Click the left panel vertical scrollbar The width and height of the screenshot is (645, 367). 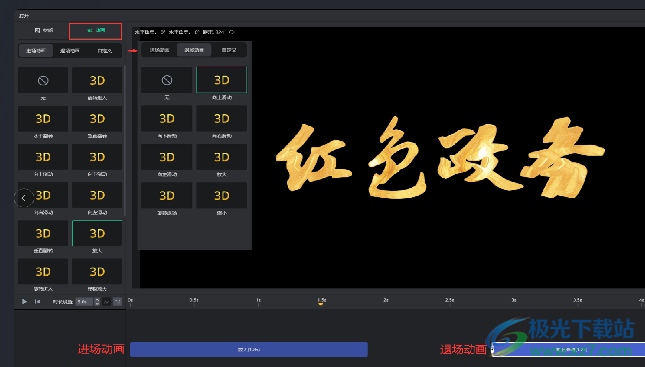click(124, 140)
